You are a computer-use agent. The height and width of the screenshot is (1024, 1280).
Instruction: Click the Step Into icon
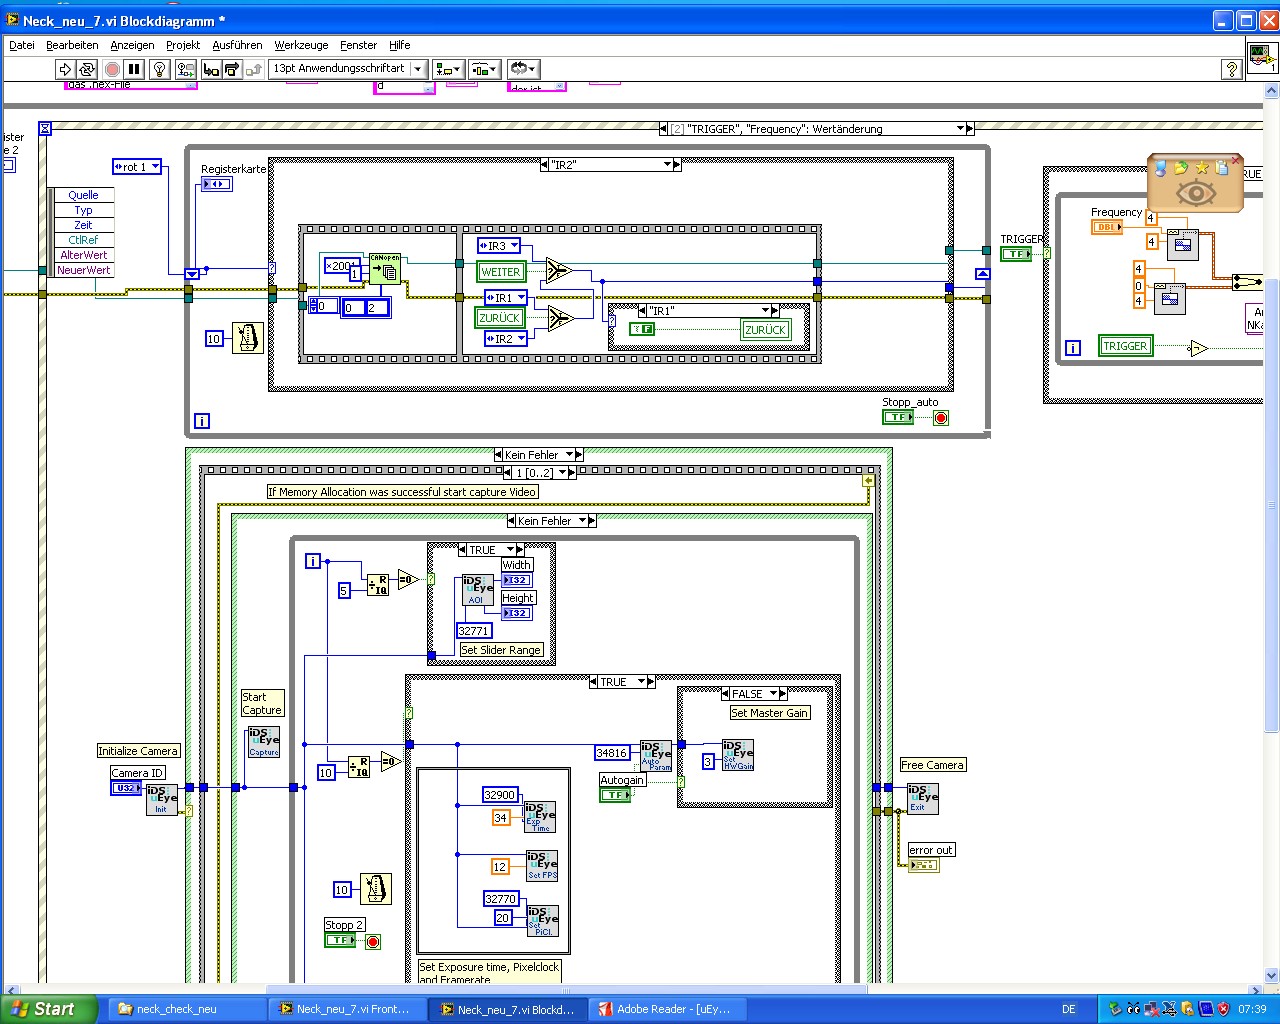point(211,69)
